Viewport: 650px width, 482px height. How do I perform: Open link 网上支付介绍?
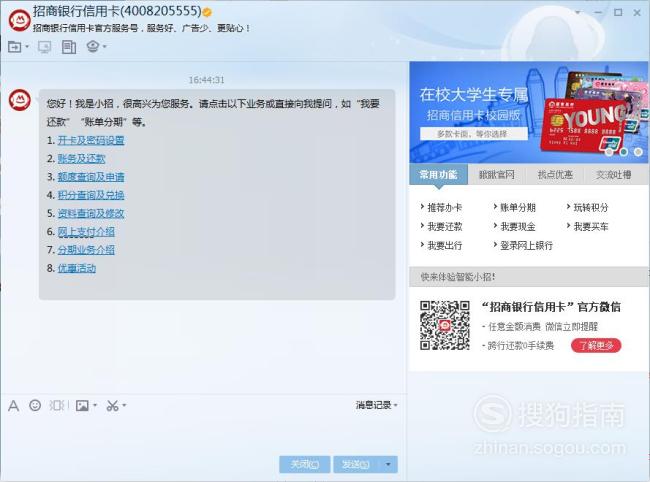coord(86,231)
